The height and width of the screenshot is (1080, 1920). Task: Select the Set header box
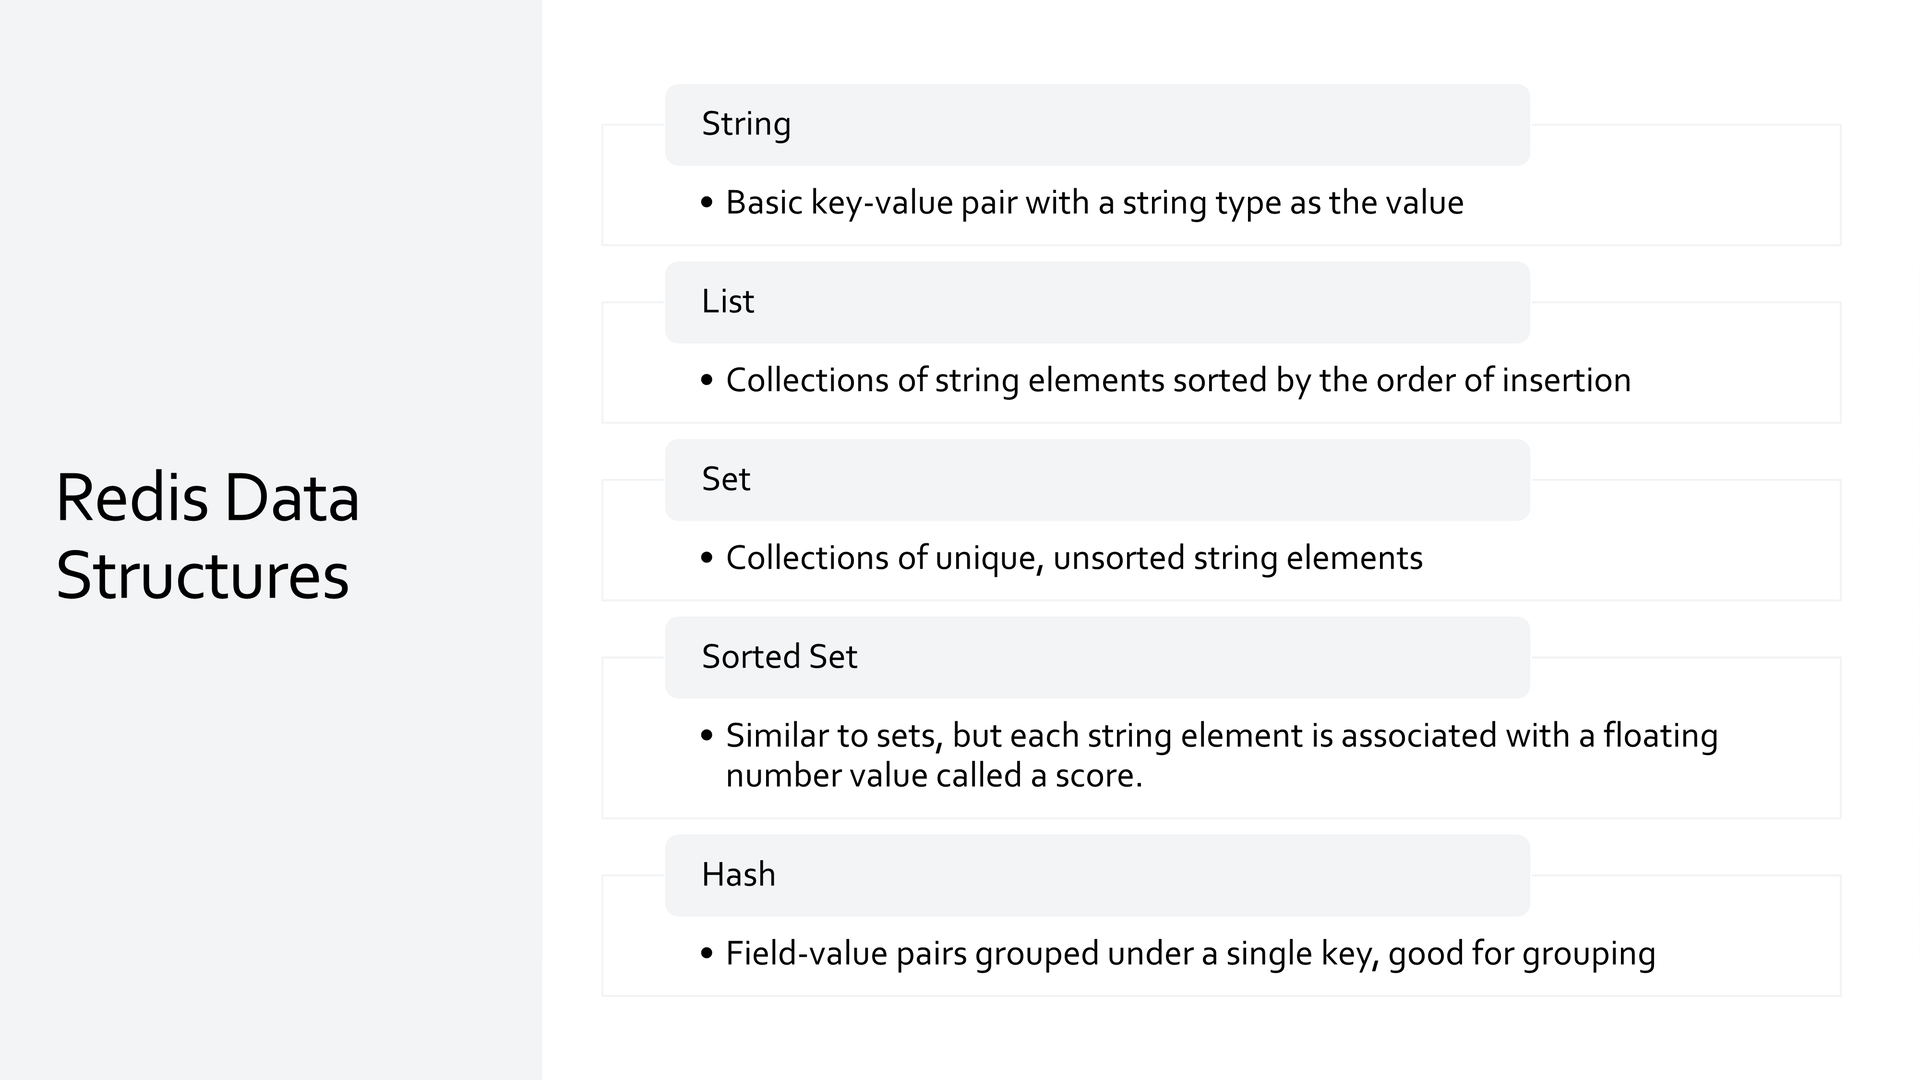[1097, 480]
